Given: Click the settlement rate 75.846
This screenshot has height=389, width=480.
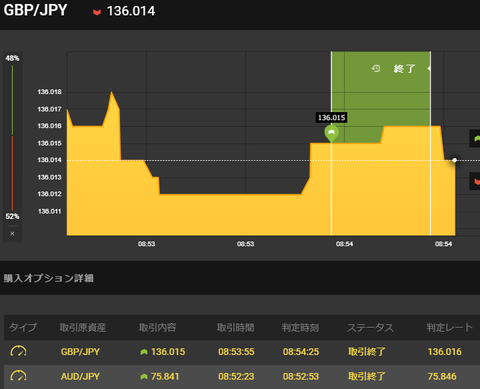Looking at the screenshot, I should tap(442, 377).
